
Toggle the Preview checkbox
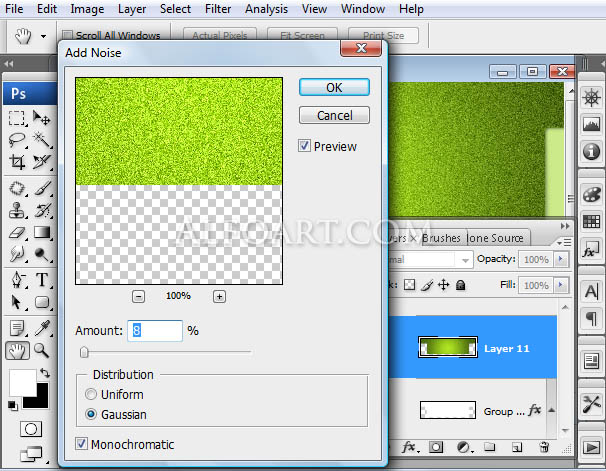point(304,146)
